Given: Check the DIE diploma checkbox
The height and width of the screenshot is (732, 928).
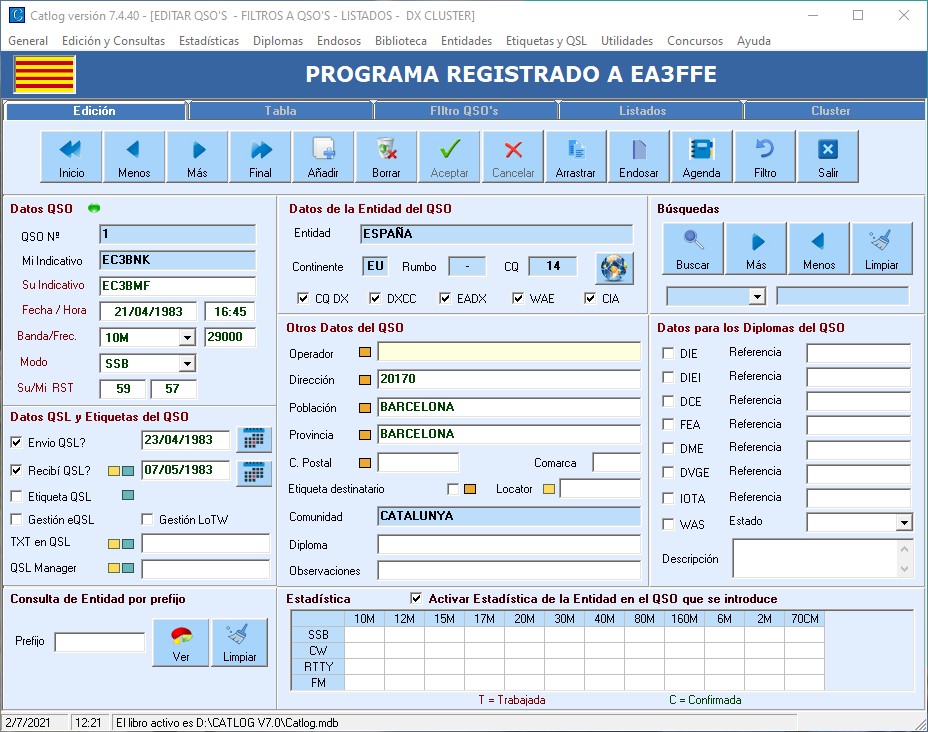Looking at the screenshot, I should [x=668, y=353].
